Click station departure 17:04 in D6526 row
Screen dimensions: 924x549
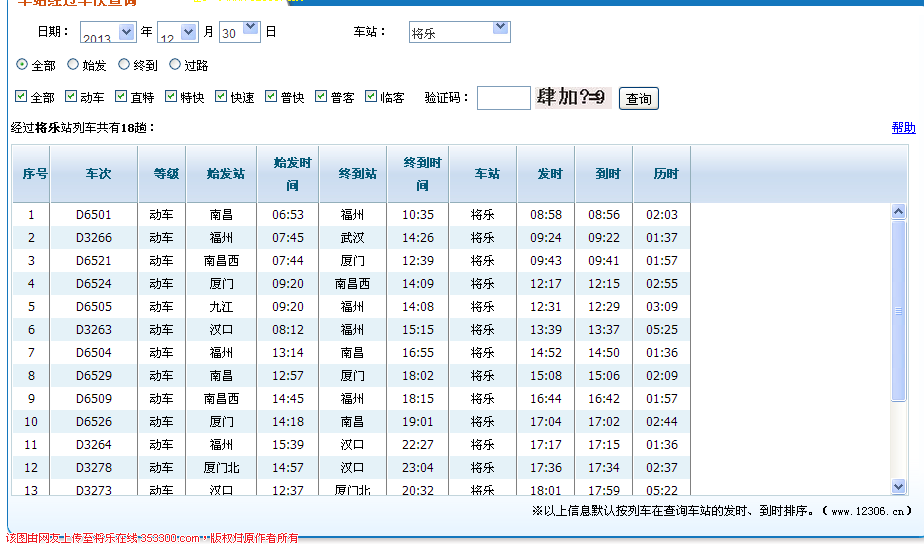coord(546,421)
